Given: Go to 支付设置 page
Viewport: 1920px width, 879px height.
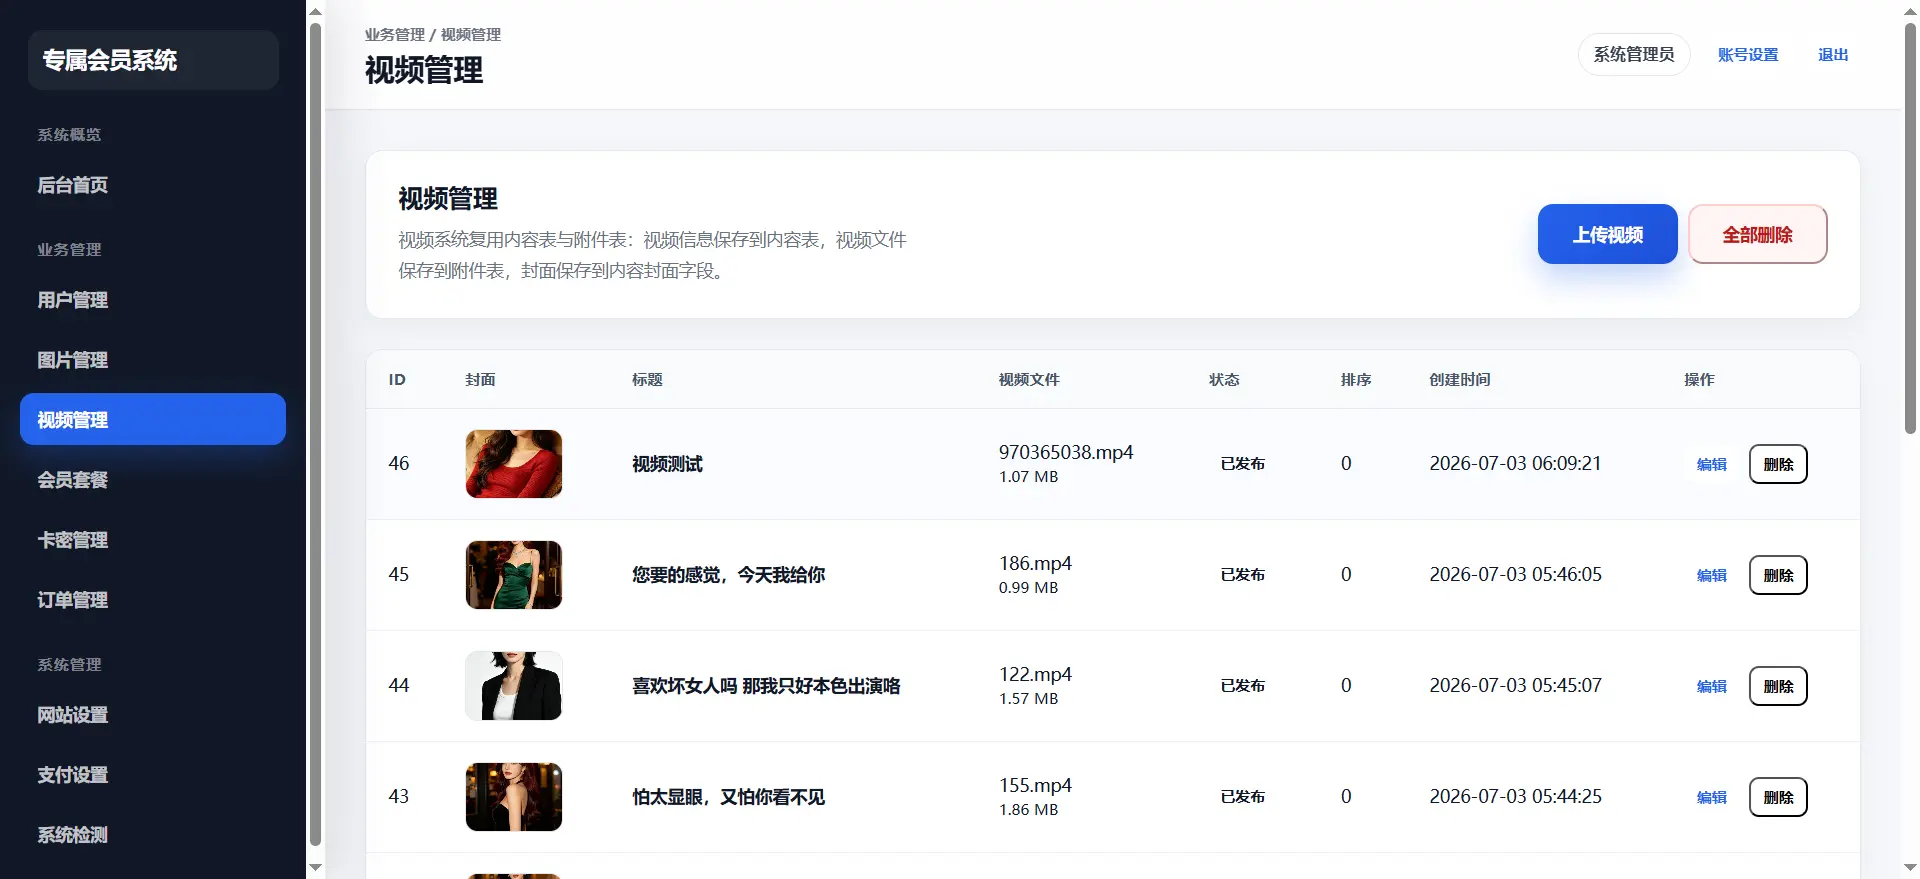Looking at the screenshot, I should point(153,775).
